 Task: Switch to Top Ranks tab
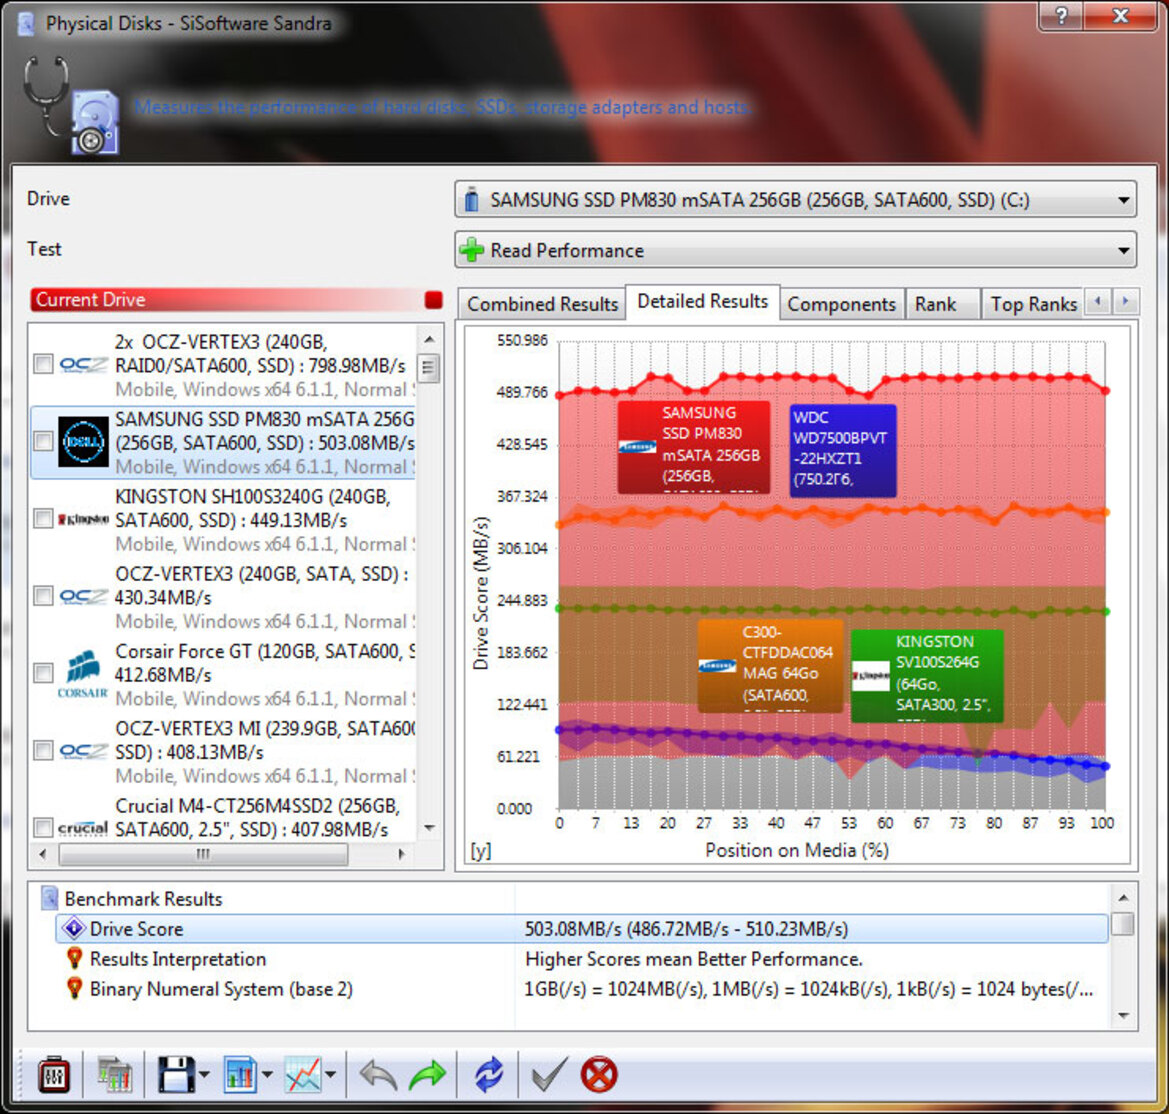[1033, 304]
